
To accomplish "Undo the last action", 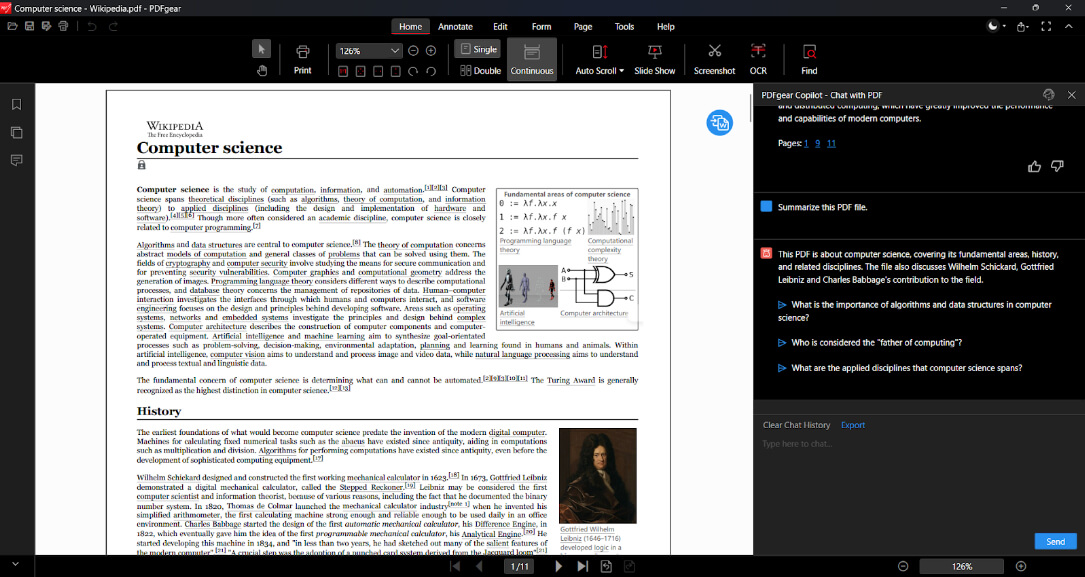I will coord(92,26).
